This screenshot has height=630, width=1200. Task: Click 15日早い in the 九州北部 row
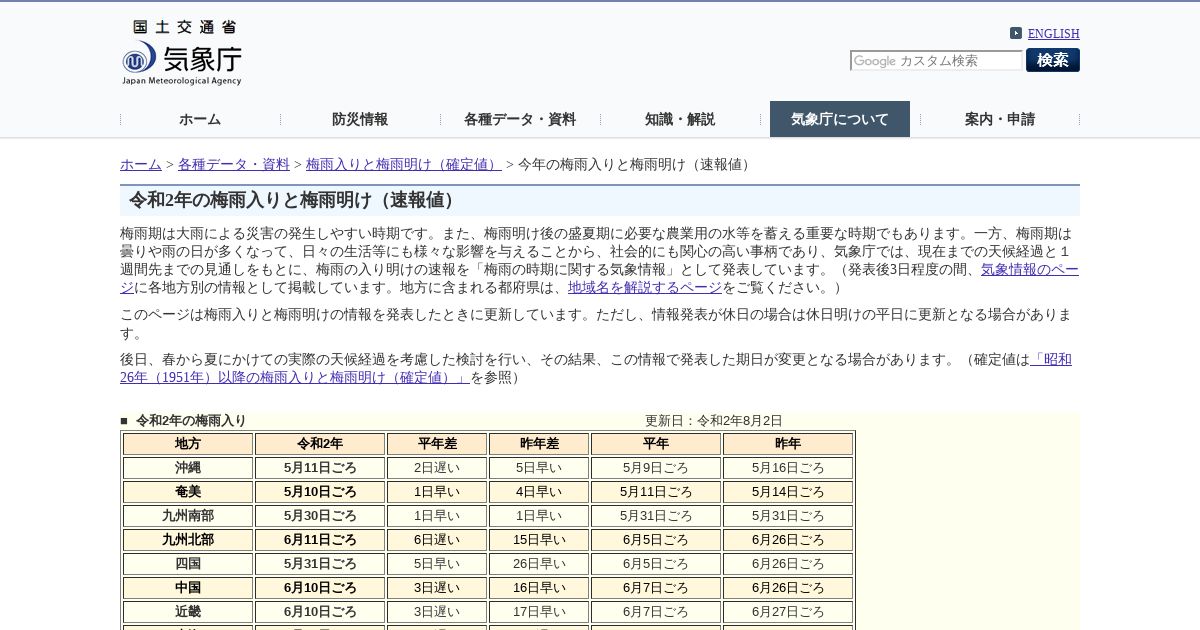tap(539, 540)
